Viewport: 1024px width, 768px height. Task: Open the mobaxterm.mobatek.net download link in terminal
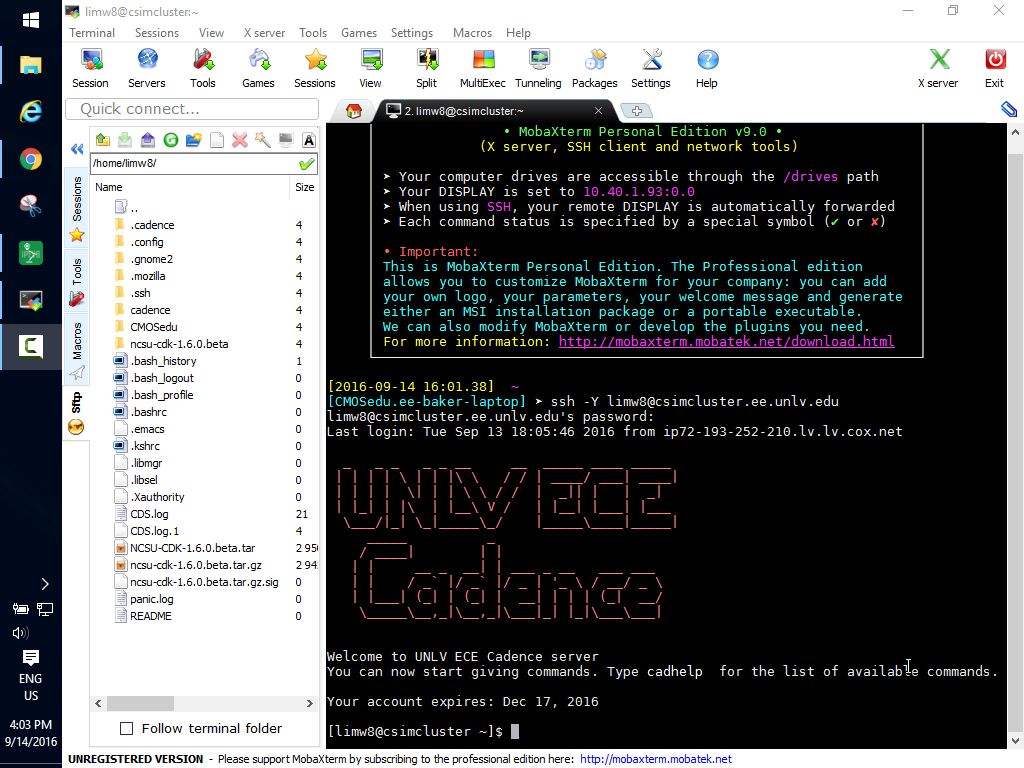pos(726,342)
